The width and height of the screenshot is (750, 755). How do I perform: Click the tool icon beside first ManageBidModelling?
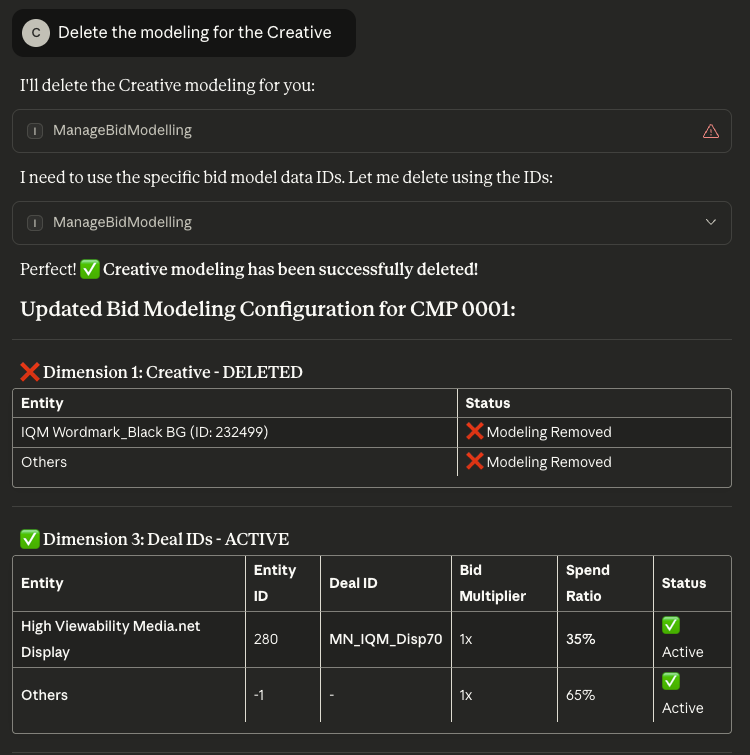35,130
